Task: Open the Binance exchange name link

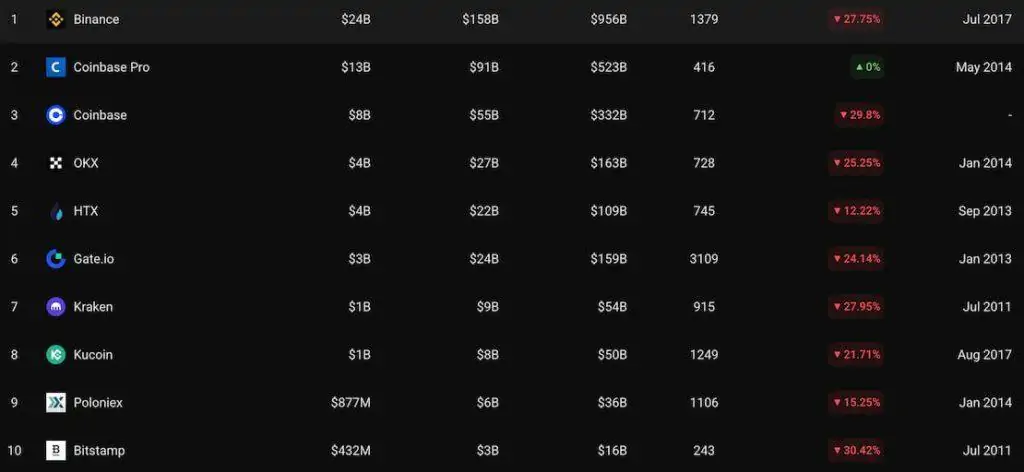Action: point(96,19)
